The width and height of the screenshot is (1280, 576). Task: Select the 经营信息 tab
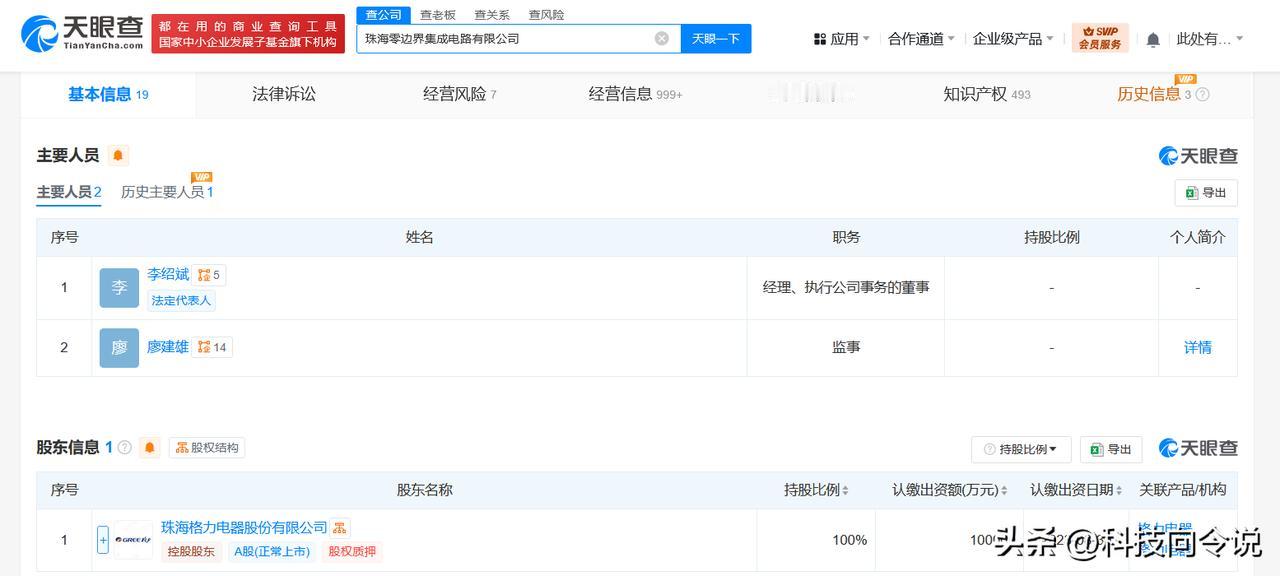point(635,94)
